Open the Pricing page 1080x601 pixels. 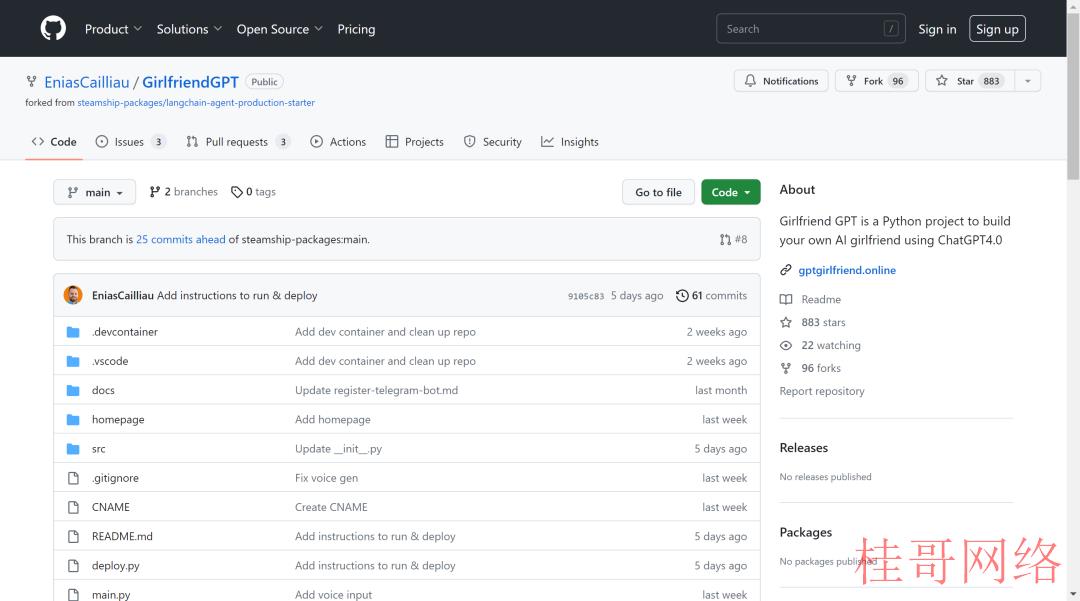356,29
